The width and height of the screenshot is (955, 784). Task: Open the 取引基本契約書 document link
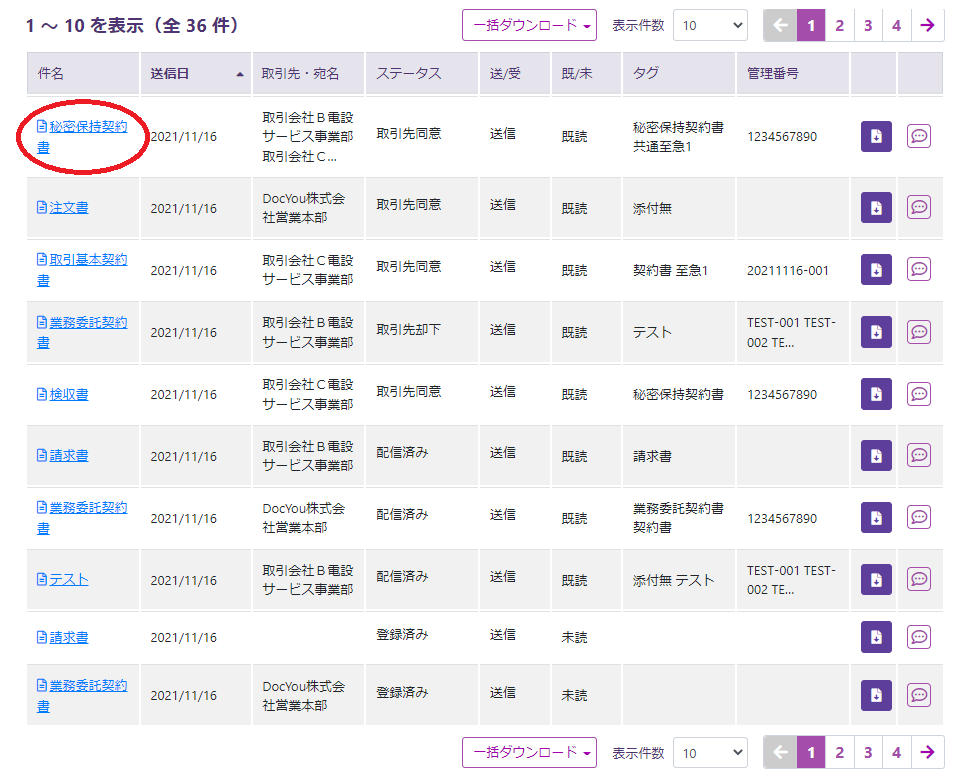tap(82, 269)
